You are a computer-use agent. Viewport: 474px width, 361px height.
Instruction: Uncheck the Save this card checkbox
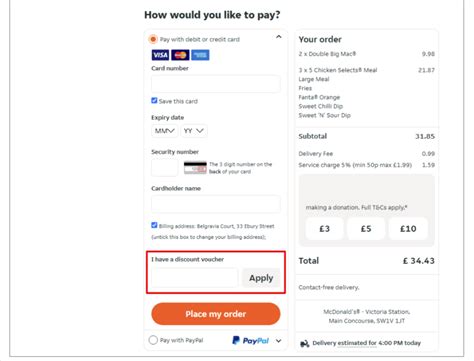coord(154,101)
